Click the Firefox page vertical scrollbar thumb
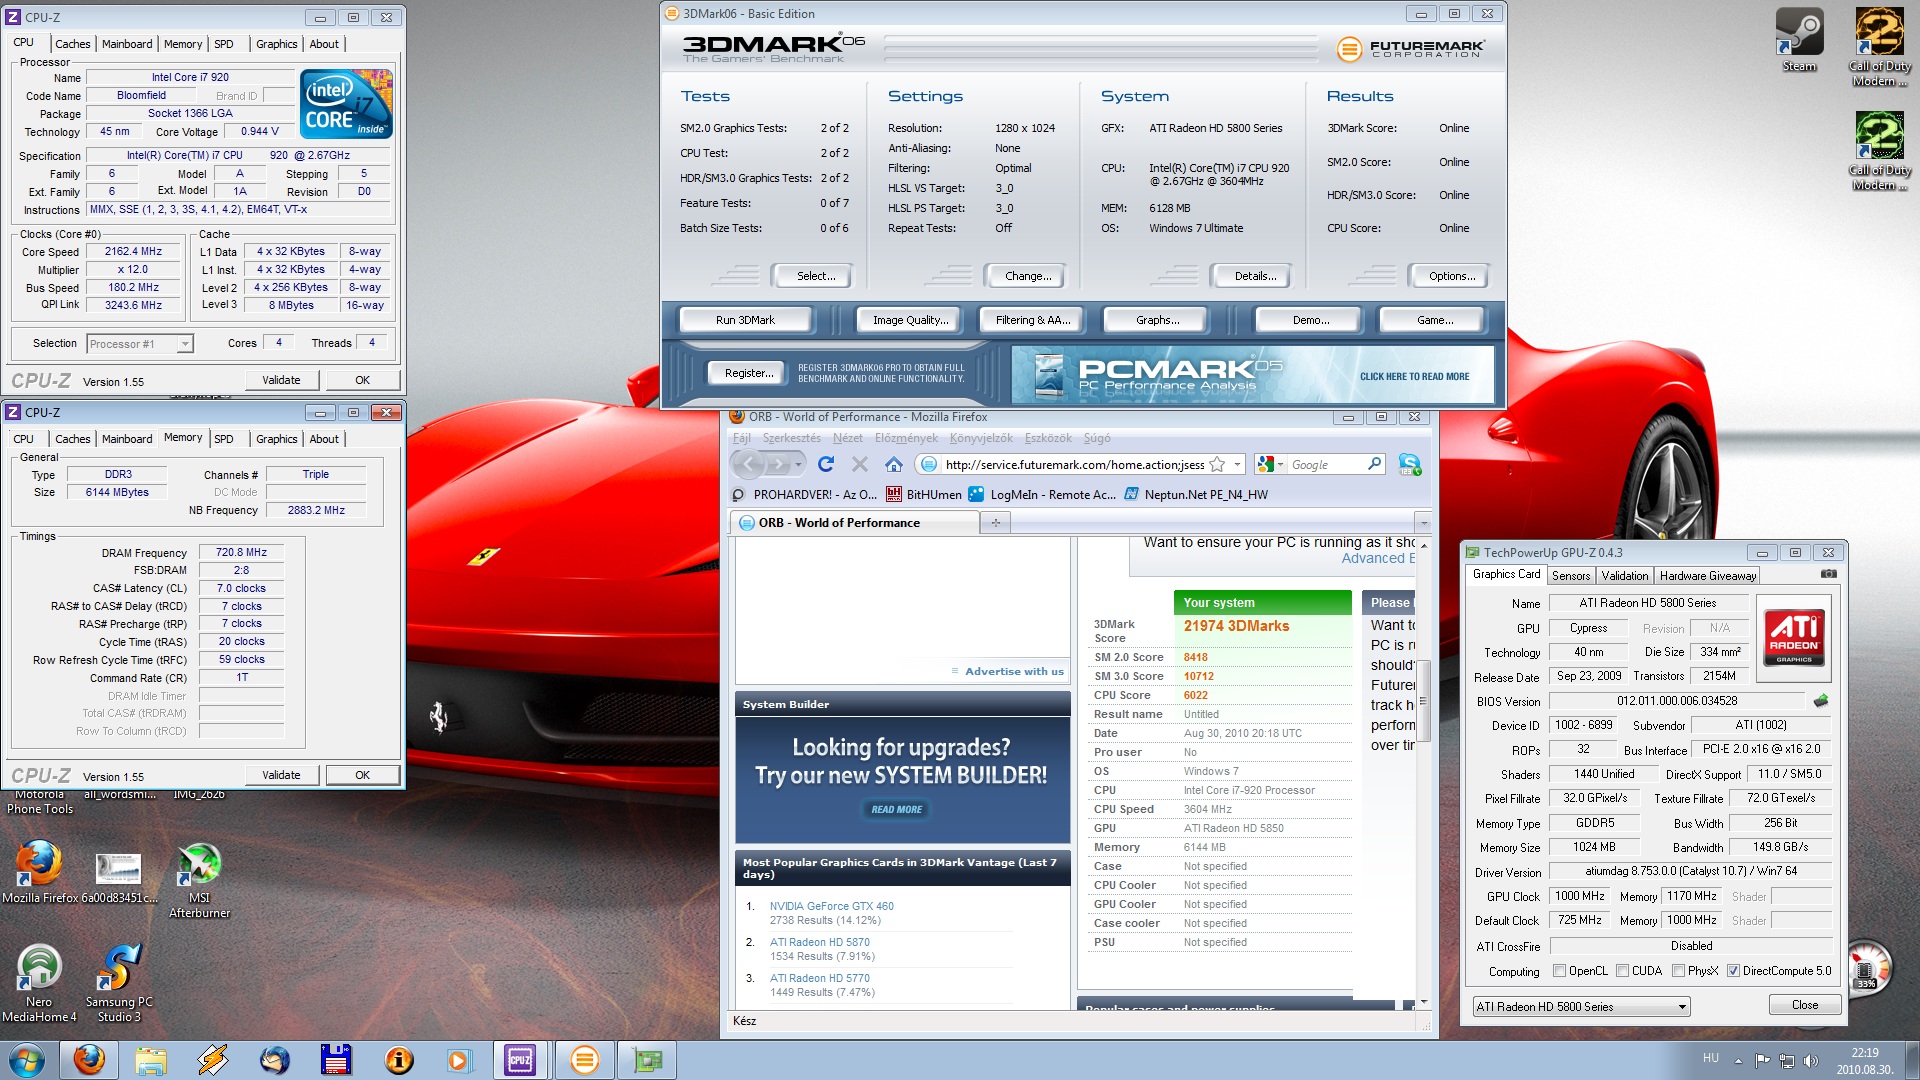The width and height of the screenshot is (1920, 1080). coord(1424,701)
